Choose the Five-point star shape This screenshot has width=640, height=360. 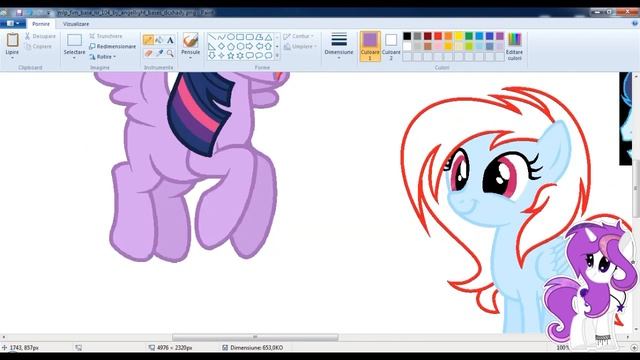coord(231,56)
